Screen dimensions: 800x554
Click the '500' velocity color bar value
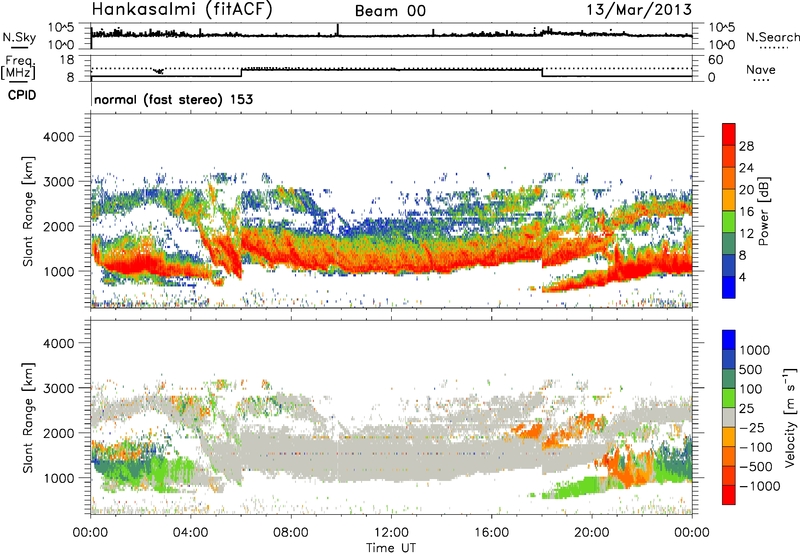pyautogui.click(x=751, y=369)
